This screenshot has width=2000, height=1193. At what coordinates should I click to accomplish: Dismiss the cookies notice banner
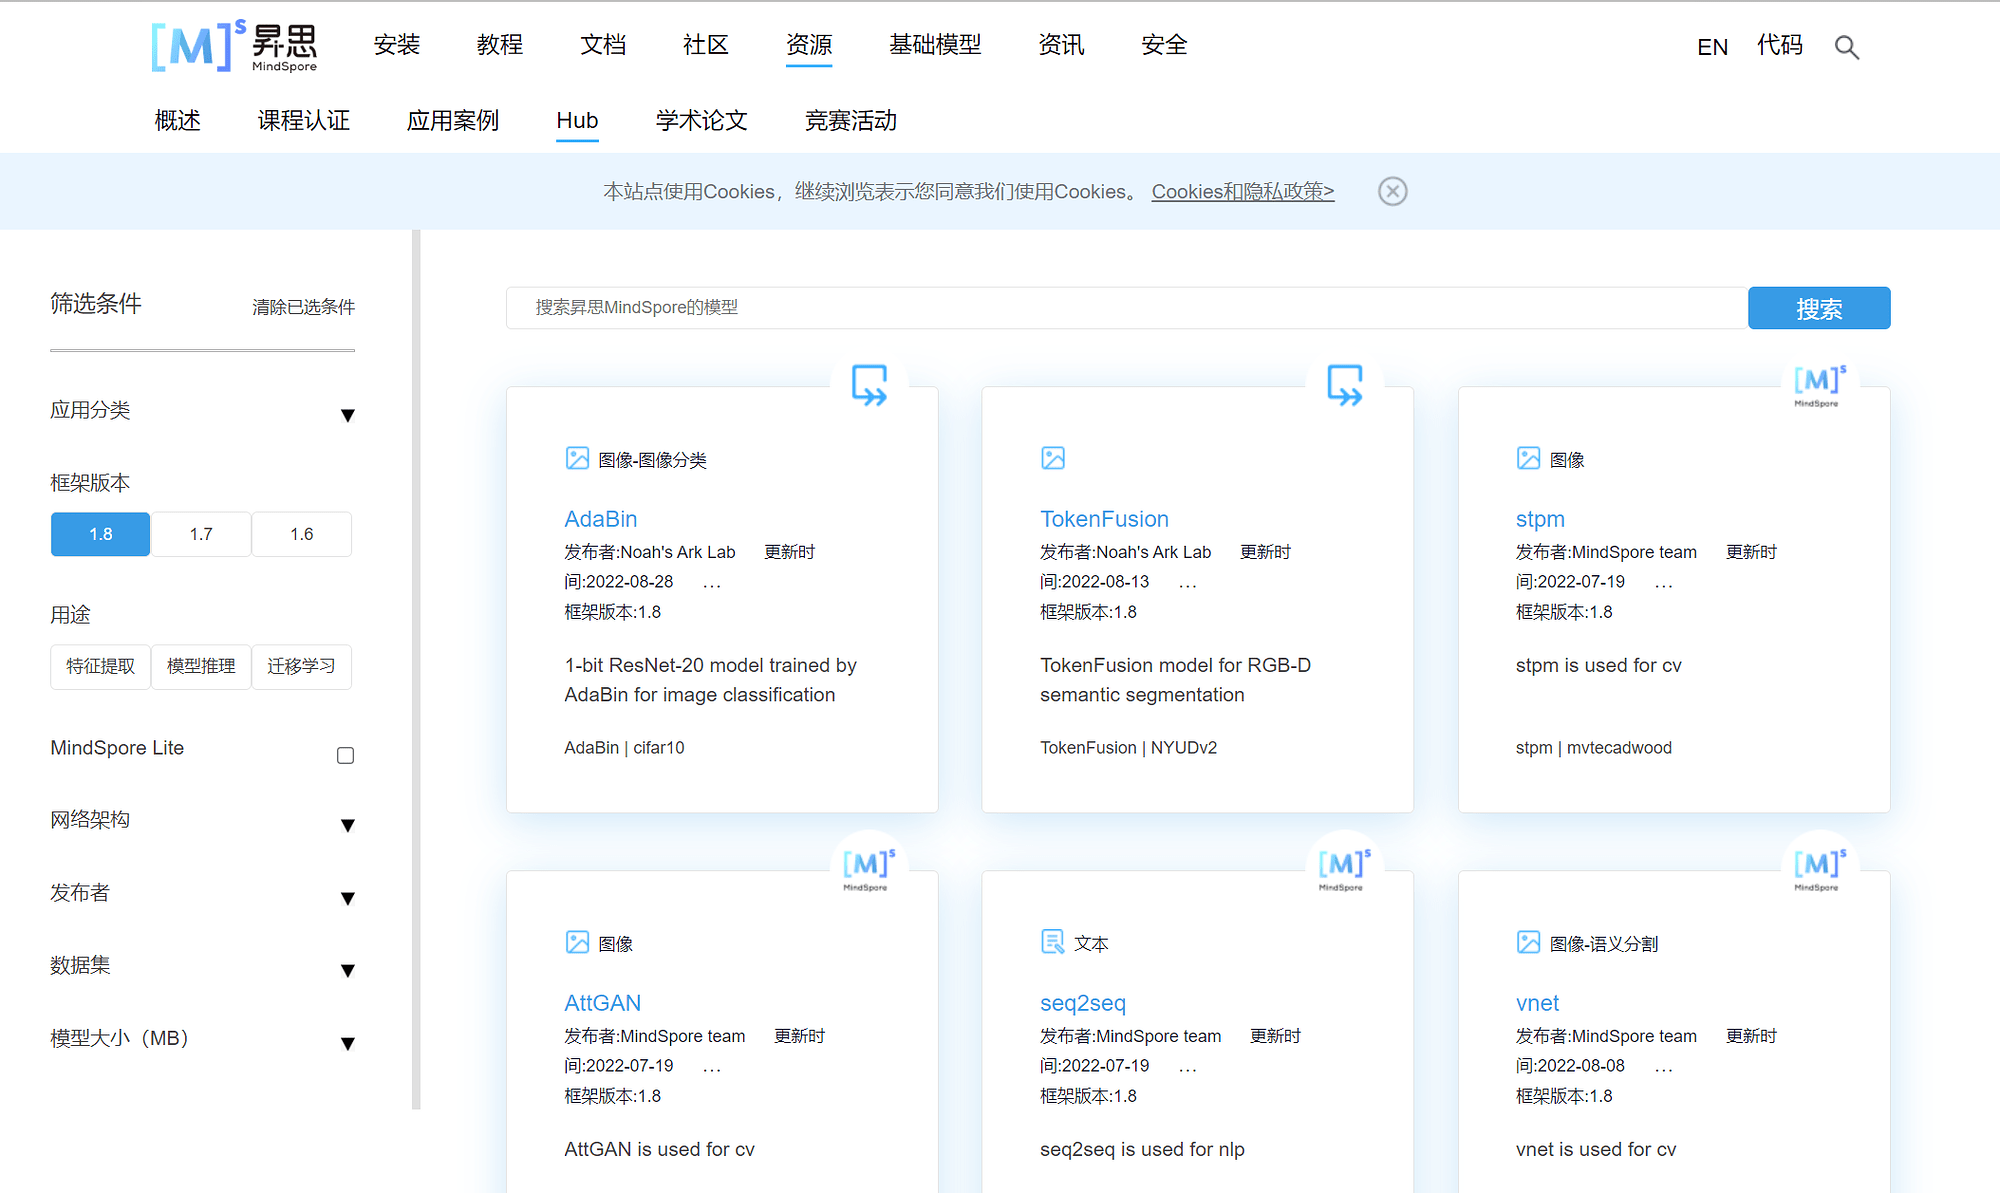click(x=1392, y=191)
